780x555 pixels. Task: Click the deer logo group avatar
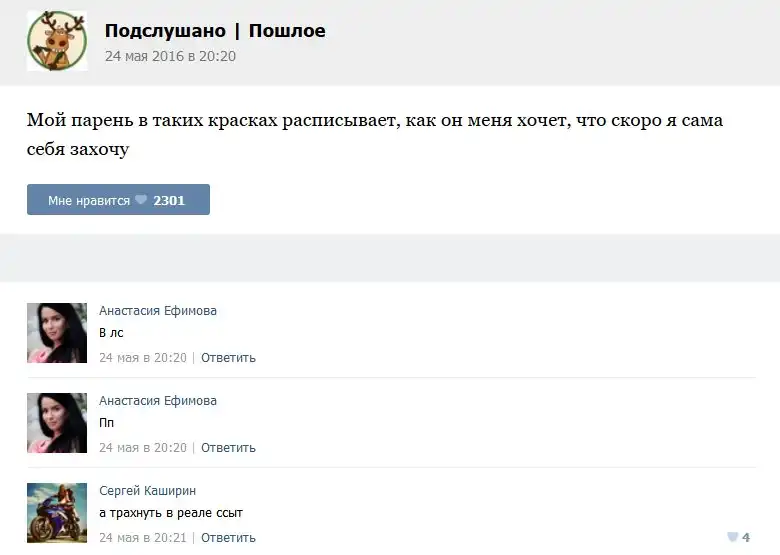pyautogui.click(x=57, y=41)
